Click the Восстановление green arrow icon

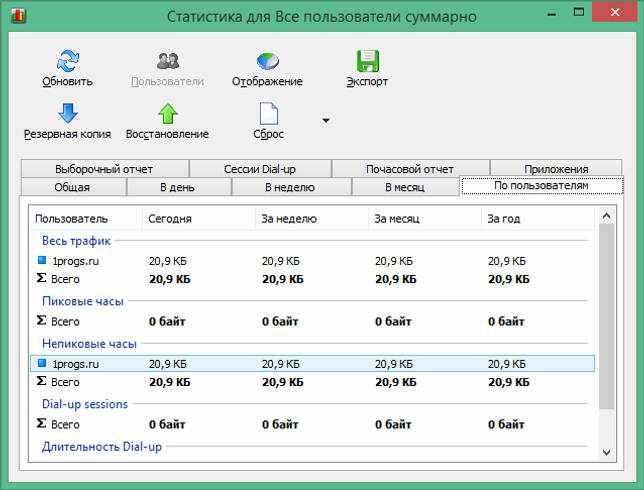coord(168,113)
